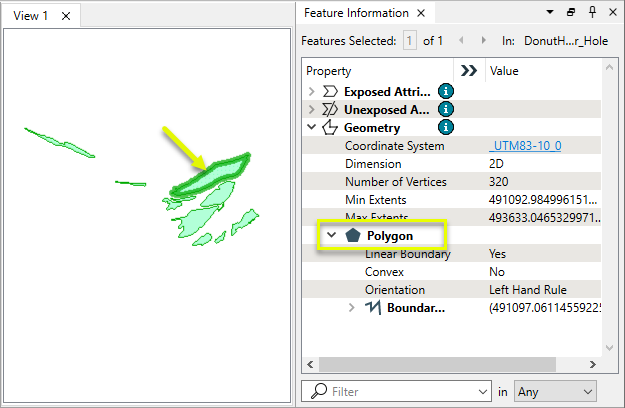Select the Feature Information tab
625x408 pixels.
[356, 13]
